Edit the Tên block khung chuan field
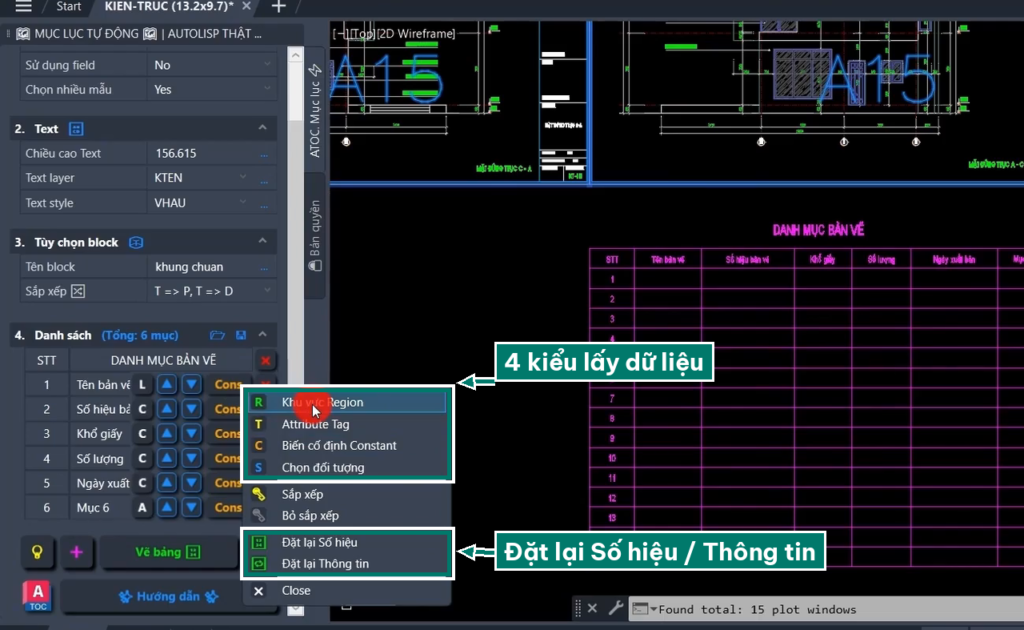1024x630 pixels. [202, 267]
